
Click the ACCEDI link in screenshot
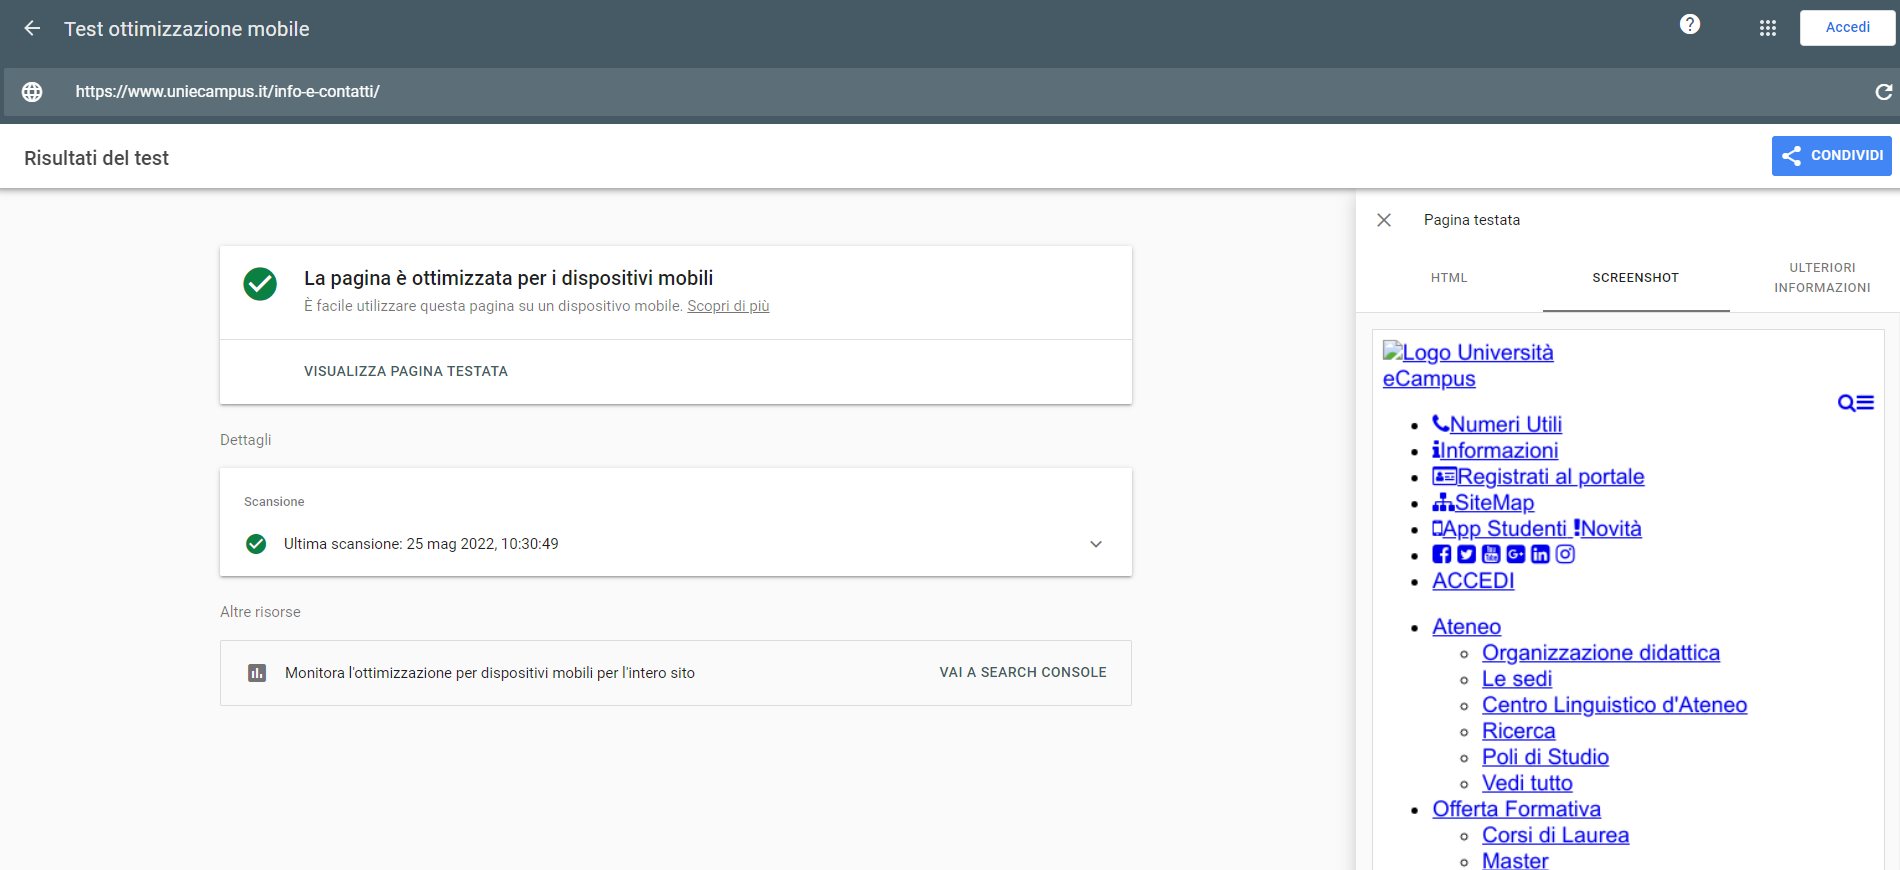tap(1473, 581)
